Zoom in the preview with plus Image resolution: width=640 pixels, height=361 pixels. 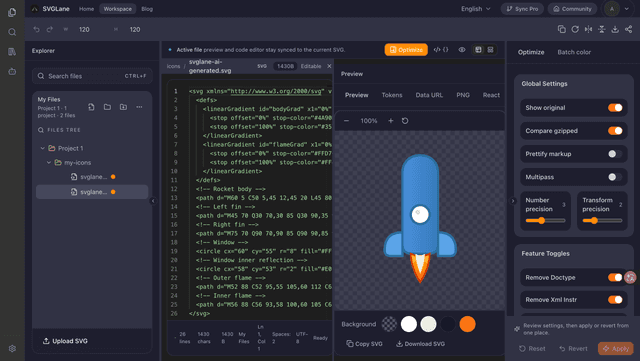coord(391,120)
